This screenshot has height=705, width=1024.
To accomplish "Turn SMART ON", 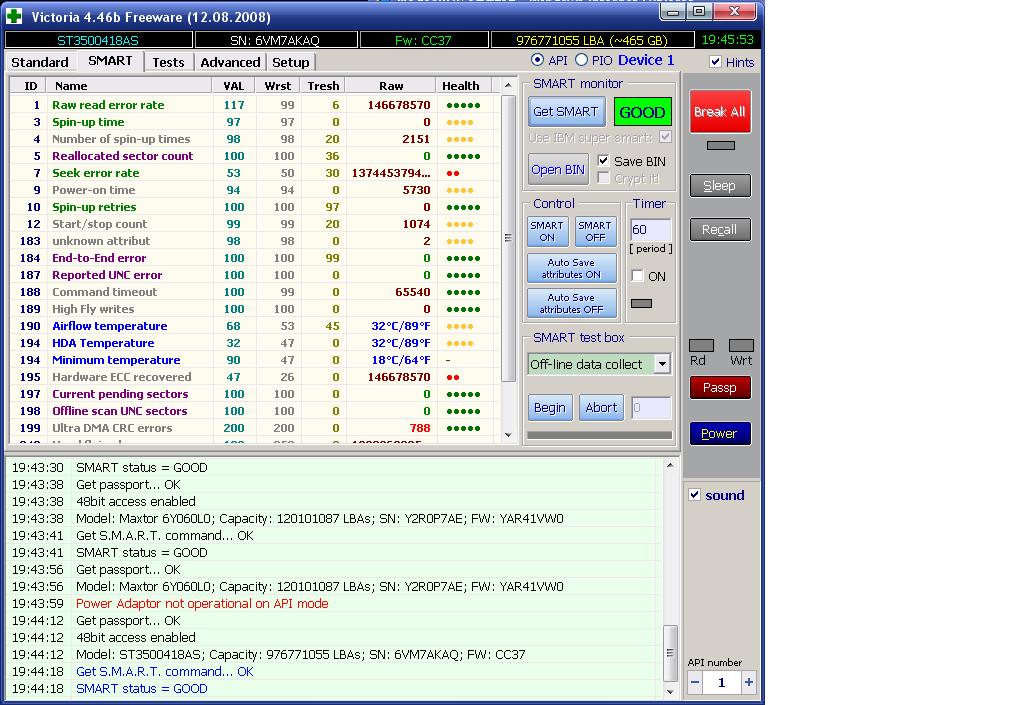I will click(x=547, y=231).
